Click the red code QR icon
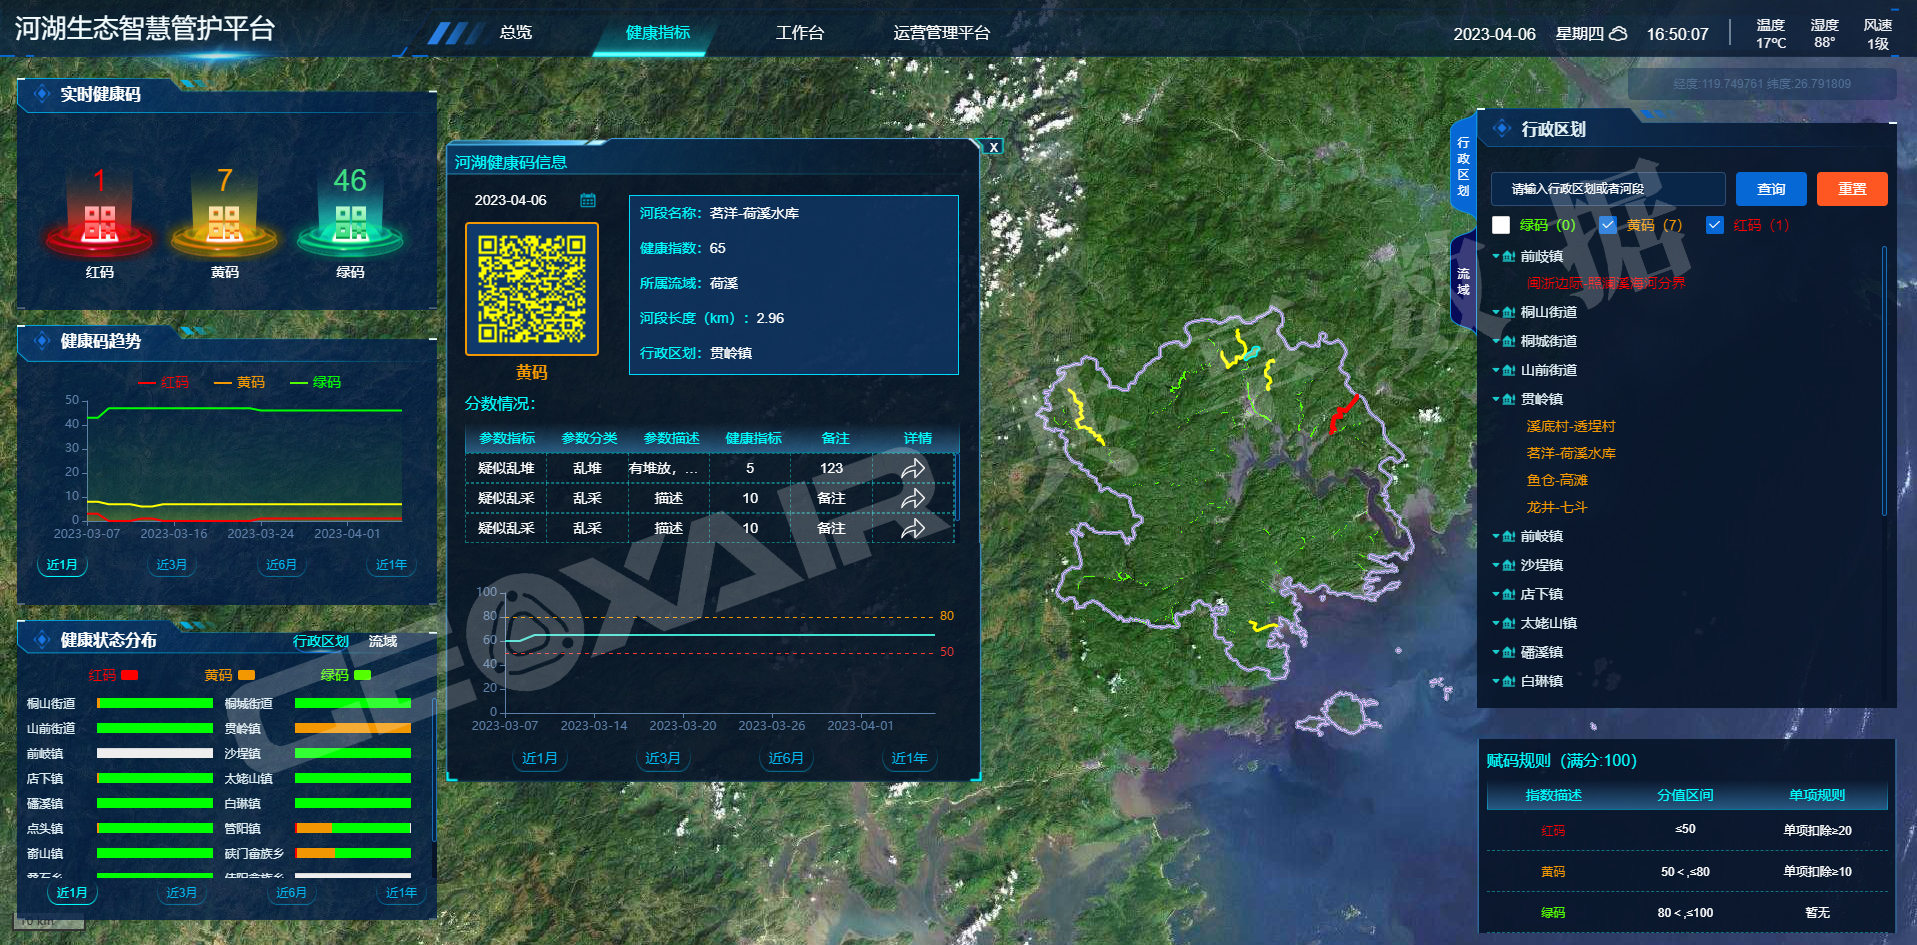Viewport: 1917px width, 945px height. tap(99, 223)
